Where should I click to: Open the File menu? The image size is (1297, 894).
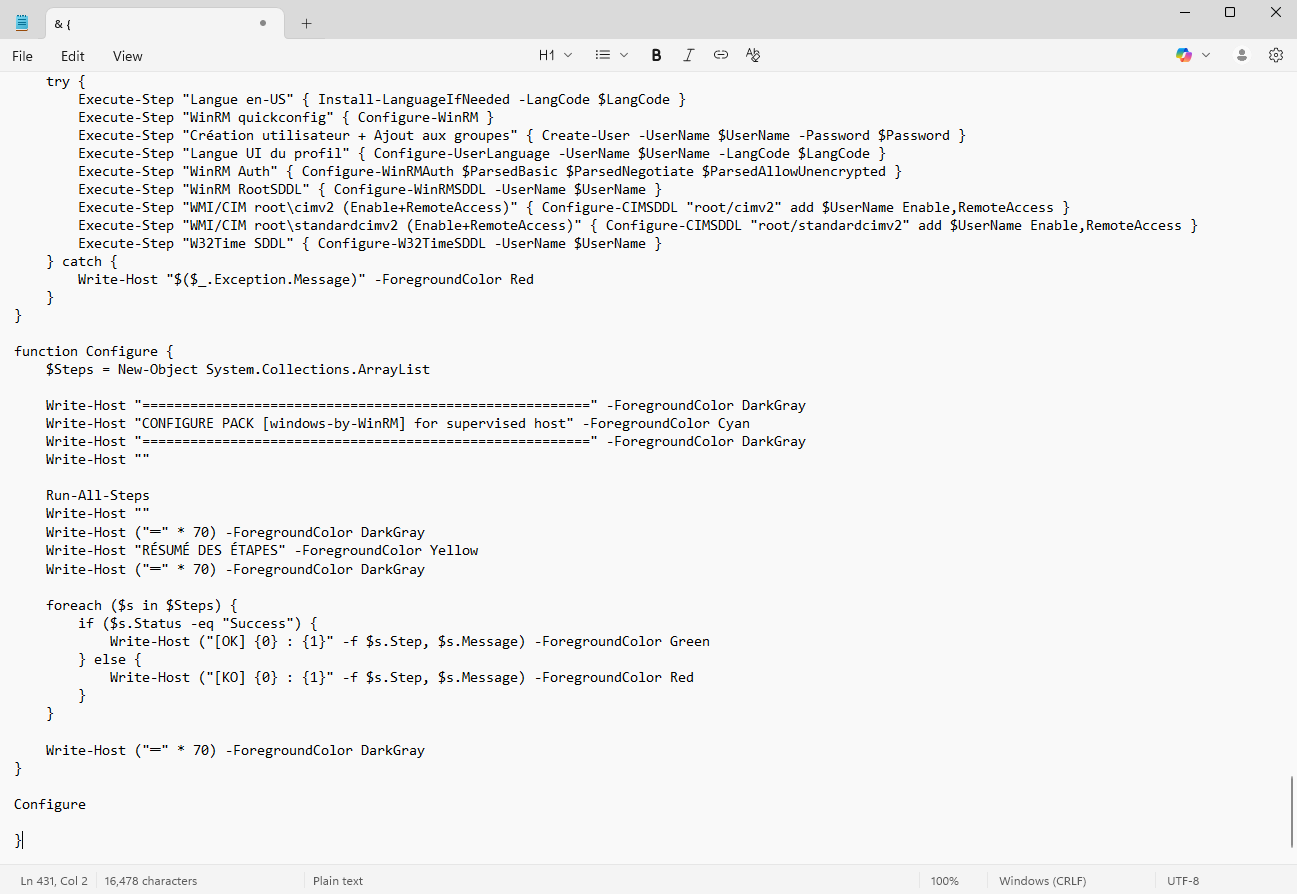(x=22, y=56)
